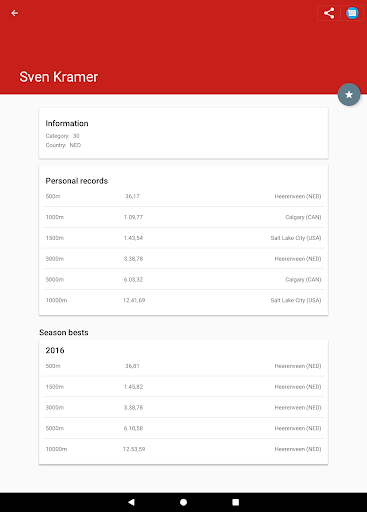
Task: Click the 1000m distance label
Action: coord(55,217)
